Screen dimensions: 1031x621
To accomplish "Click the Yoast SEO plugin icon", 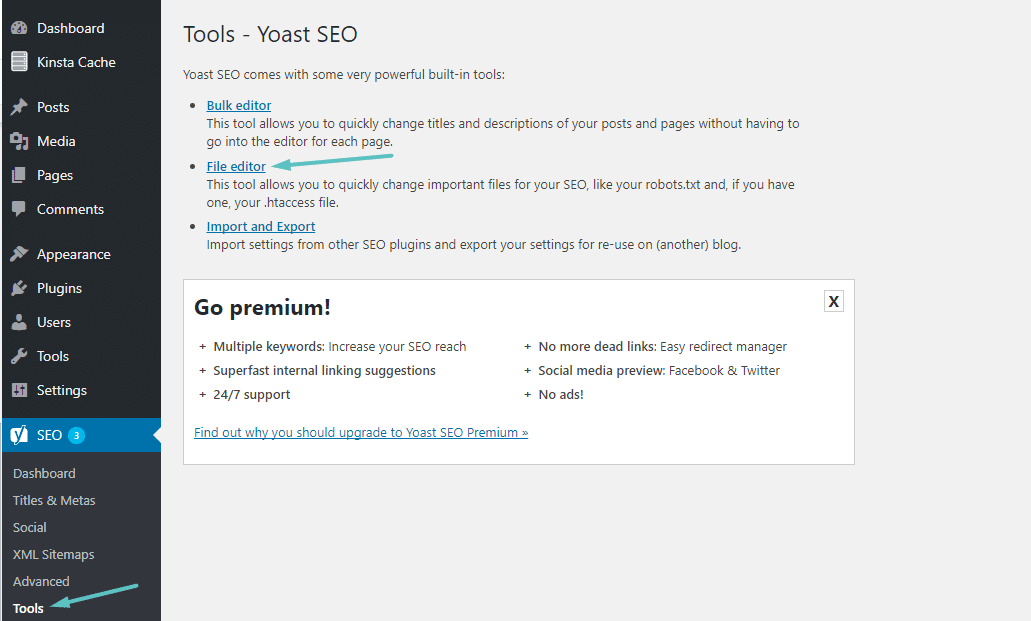I will pos(21,435).
